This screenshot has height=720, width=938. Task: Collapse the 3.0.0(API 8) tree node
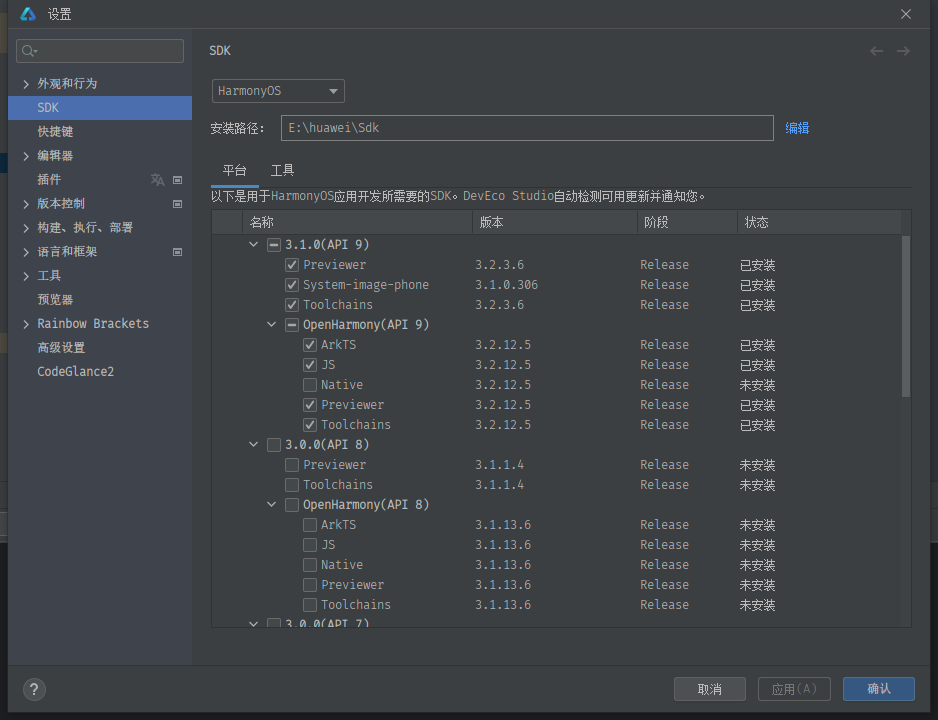[x=254, y=445]
